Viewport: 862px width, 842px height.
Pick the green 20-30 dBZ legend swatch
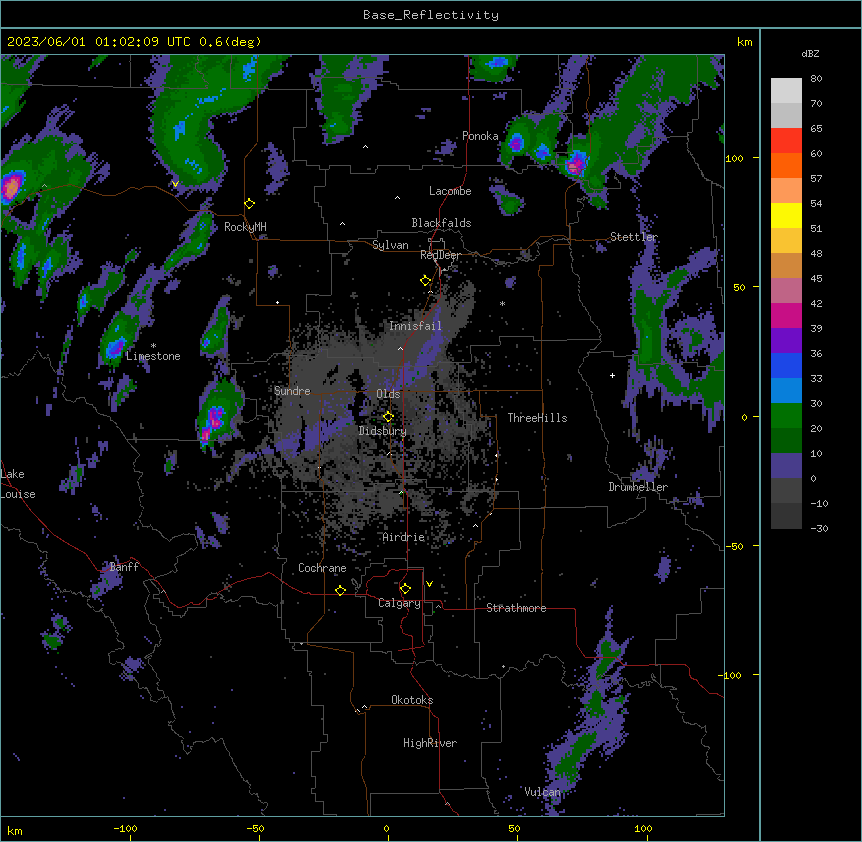coord(786,416)
